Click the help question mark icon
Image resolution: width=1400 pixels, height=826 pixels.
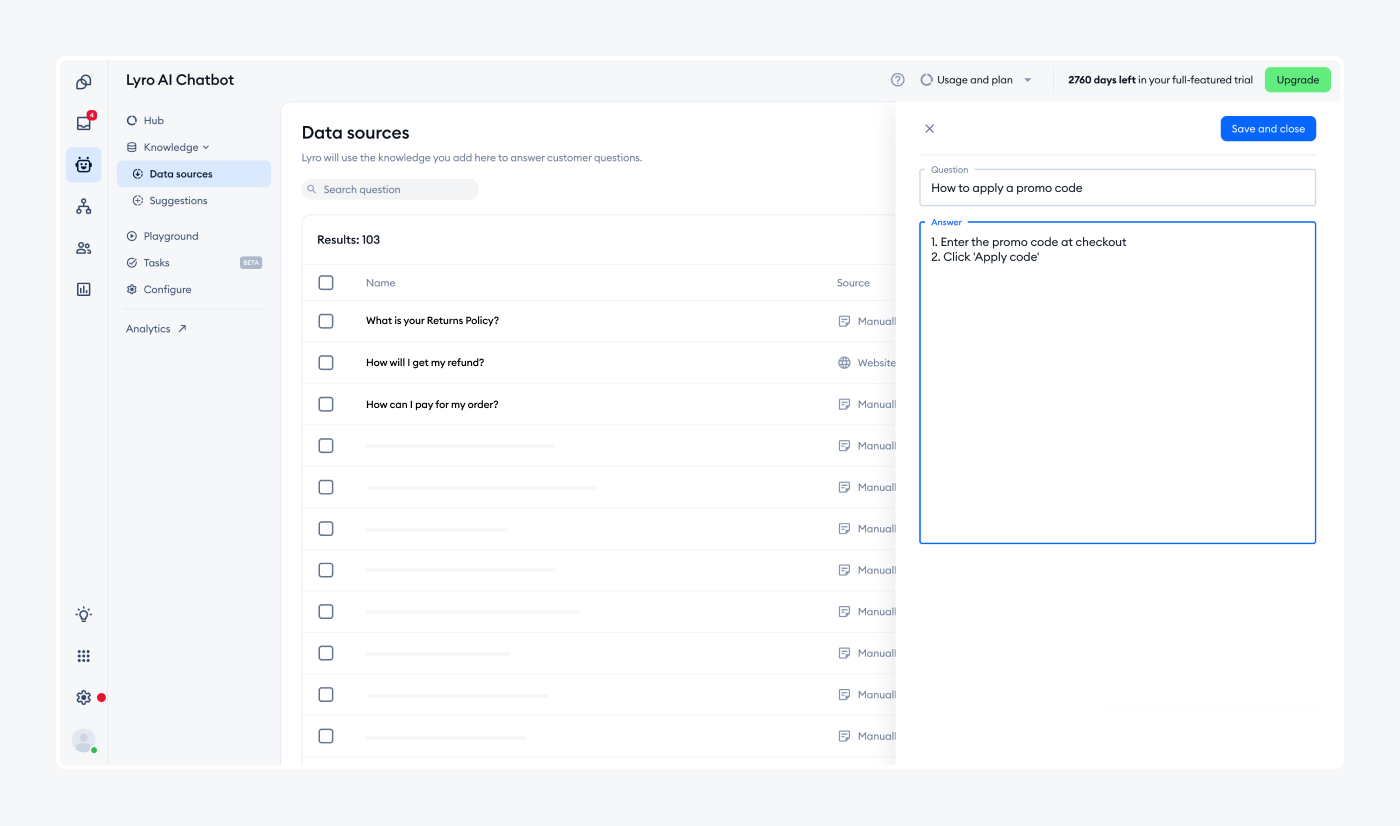pyautogui.click(x=898, y=80)
